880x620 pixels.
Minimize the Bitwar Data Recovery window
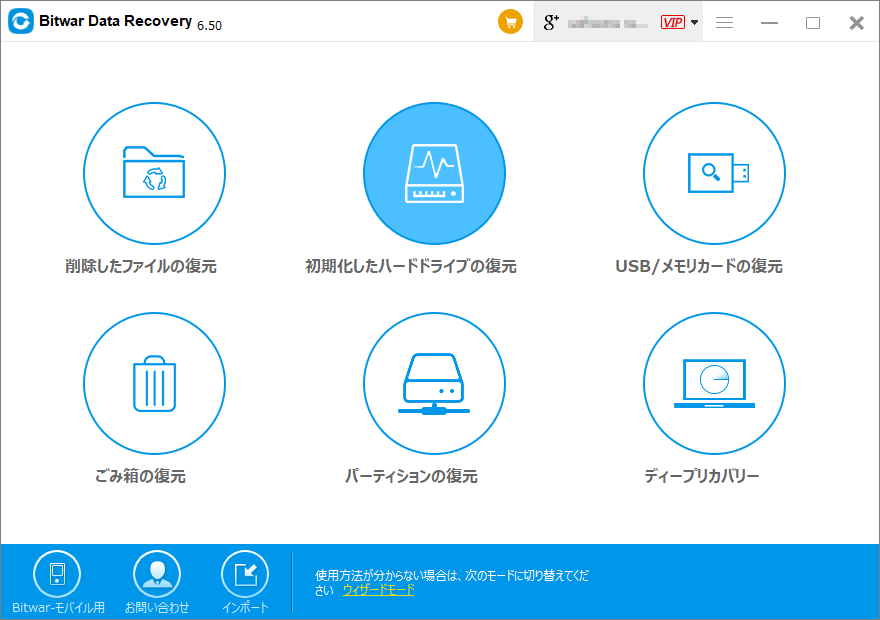(768, 23)
